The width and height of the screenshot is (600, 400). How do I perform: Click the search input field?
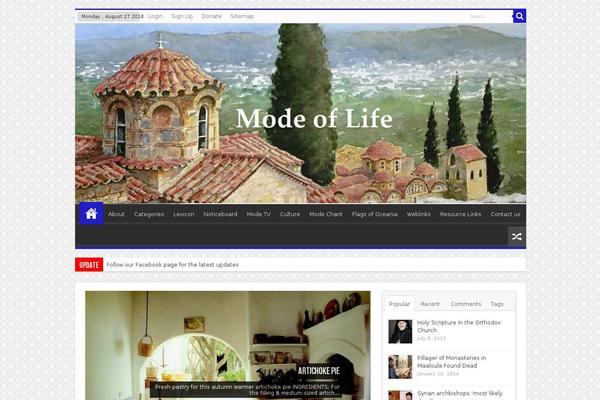488,16
